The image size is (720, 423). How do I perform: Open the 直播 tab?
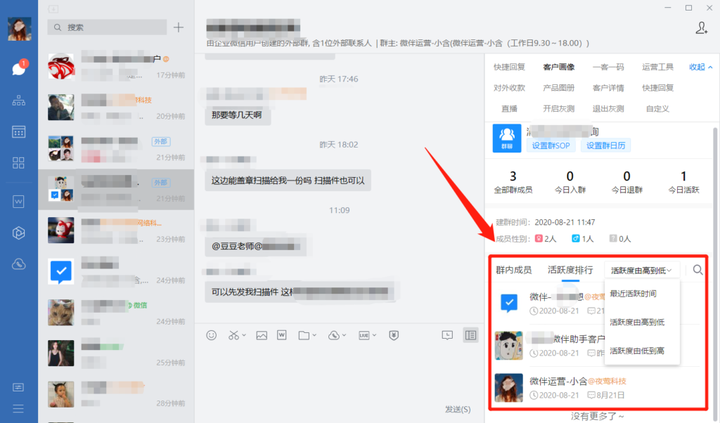click(x=509, y=109)
